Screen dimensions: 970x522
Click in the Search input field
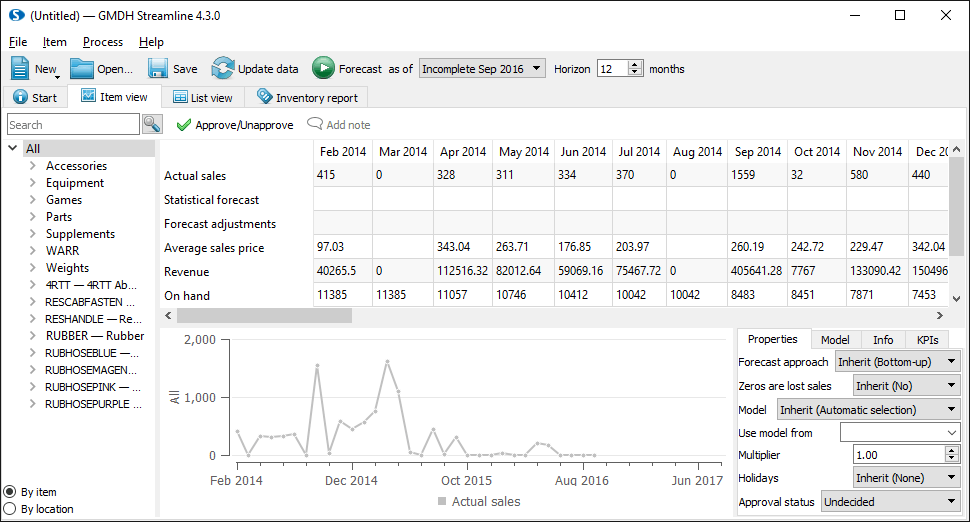[72, 125]
